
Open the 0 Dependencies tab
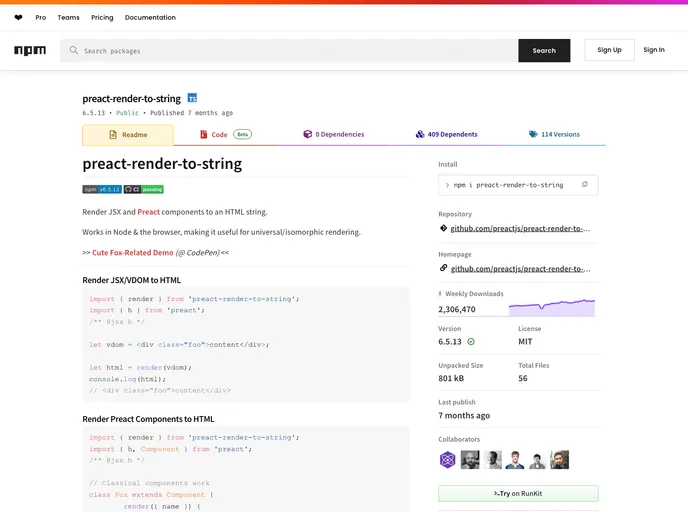pyautogui.click(x=333, y=134)
